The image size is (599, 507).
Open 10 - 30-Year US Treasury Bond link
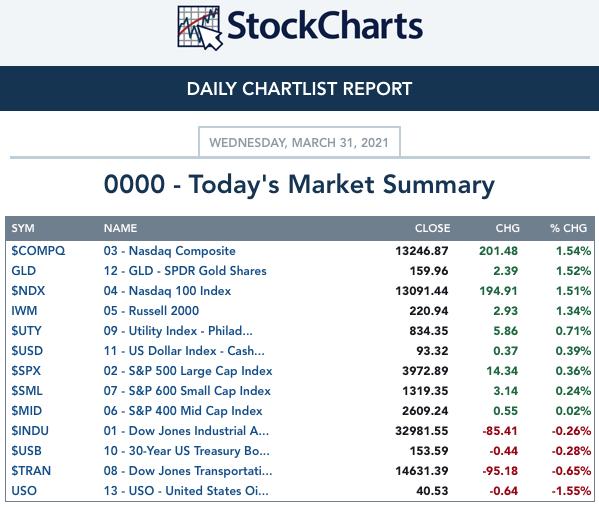(x=186, y=451)
